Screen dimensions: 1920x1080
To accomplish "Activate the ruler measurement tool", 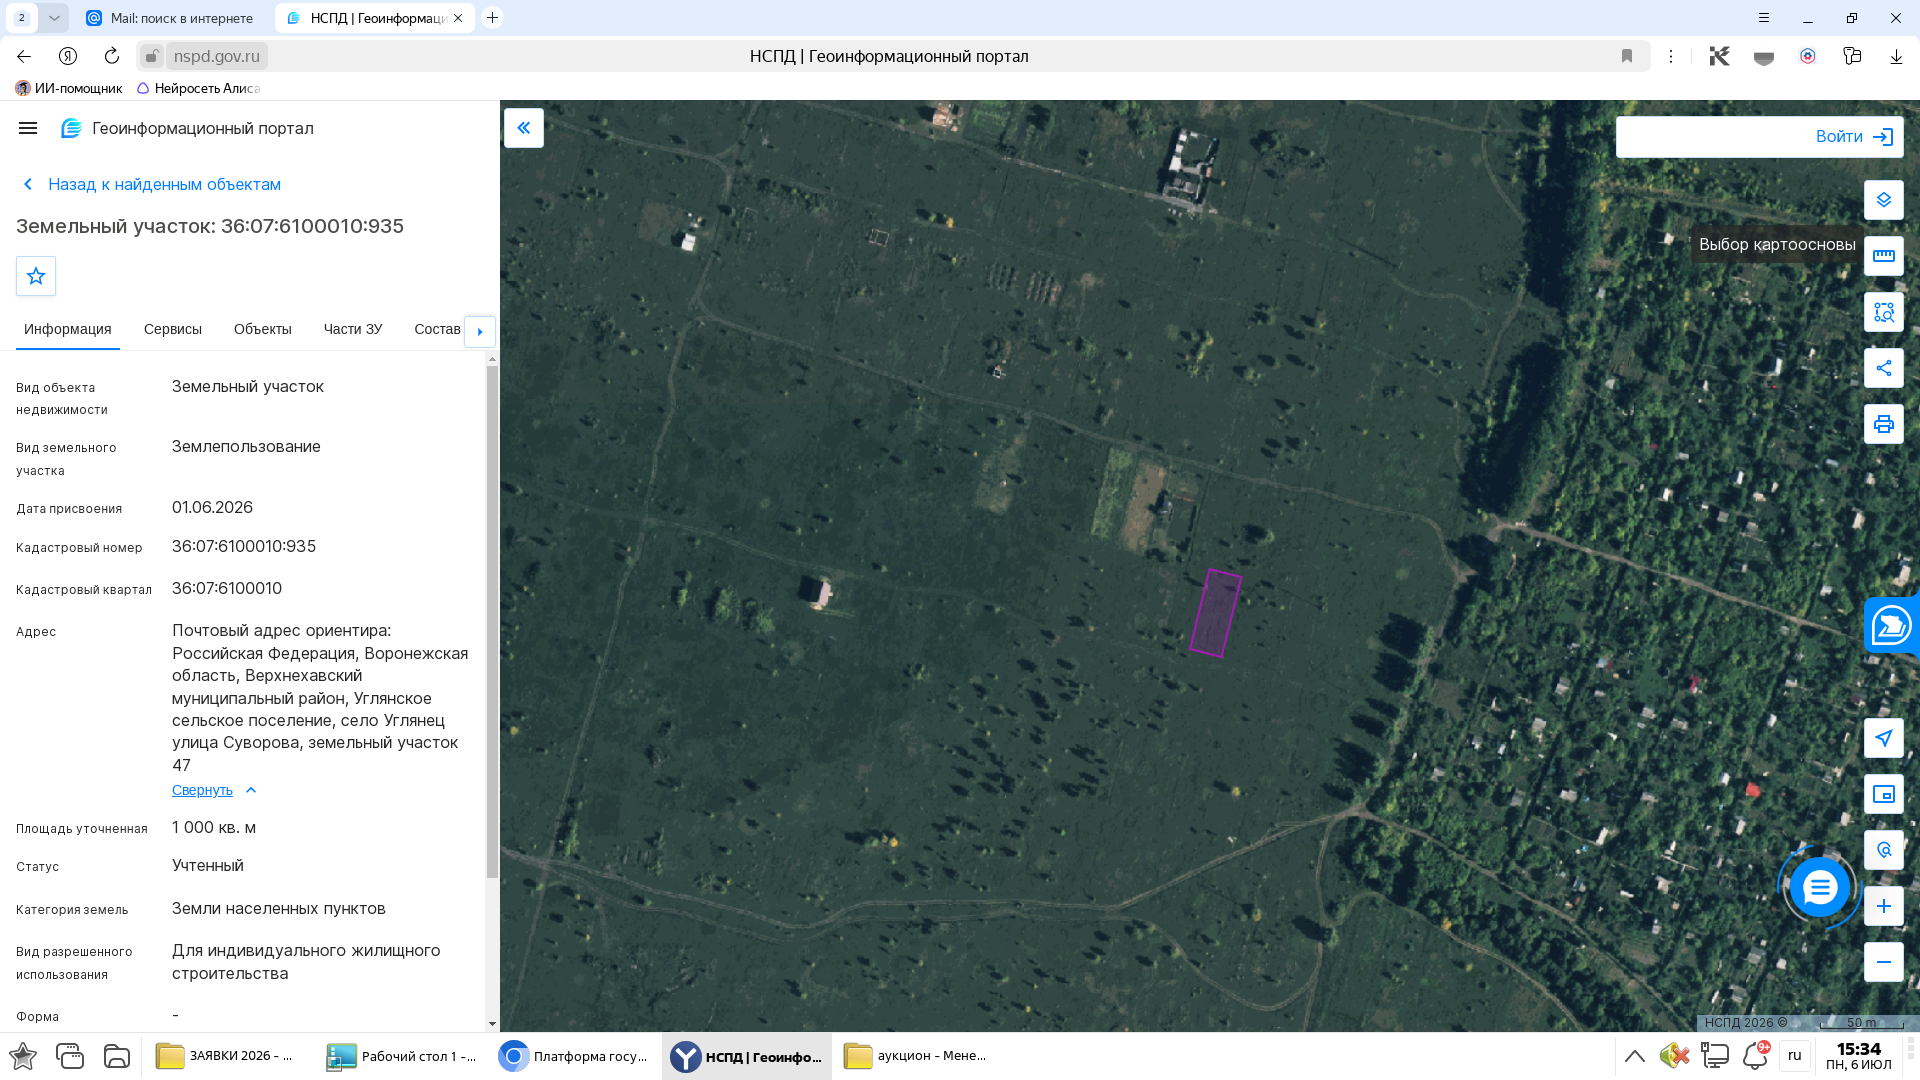I will pos(1884,256).
